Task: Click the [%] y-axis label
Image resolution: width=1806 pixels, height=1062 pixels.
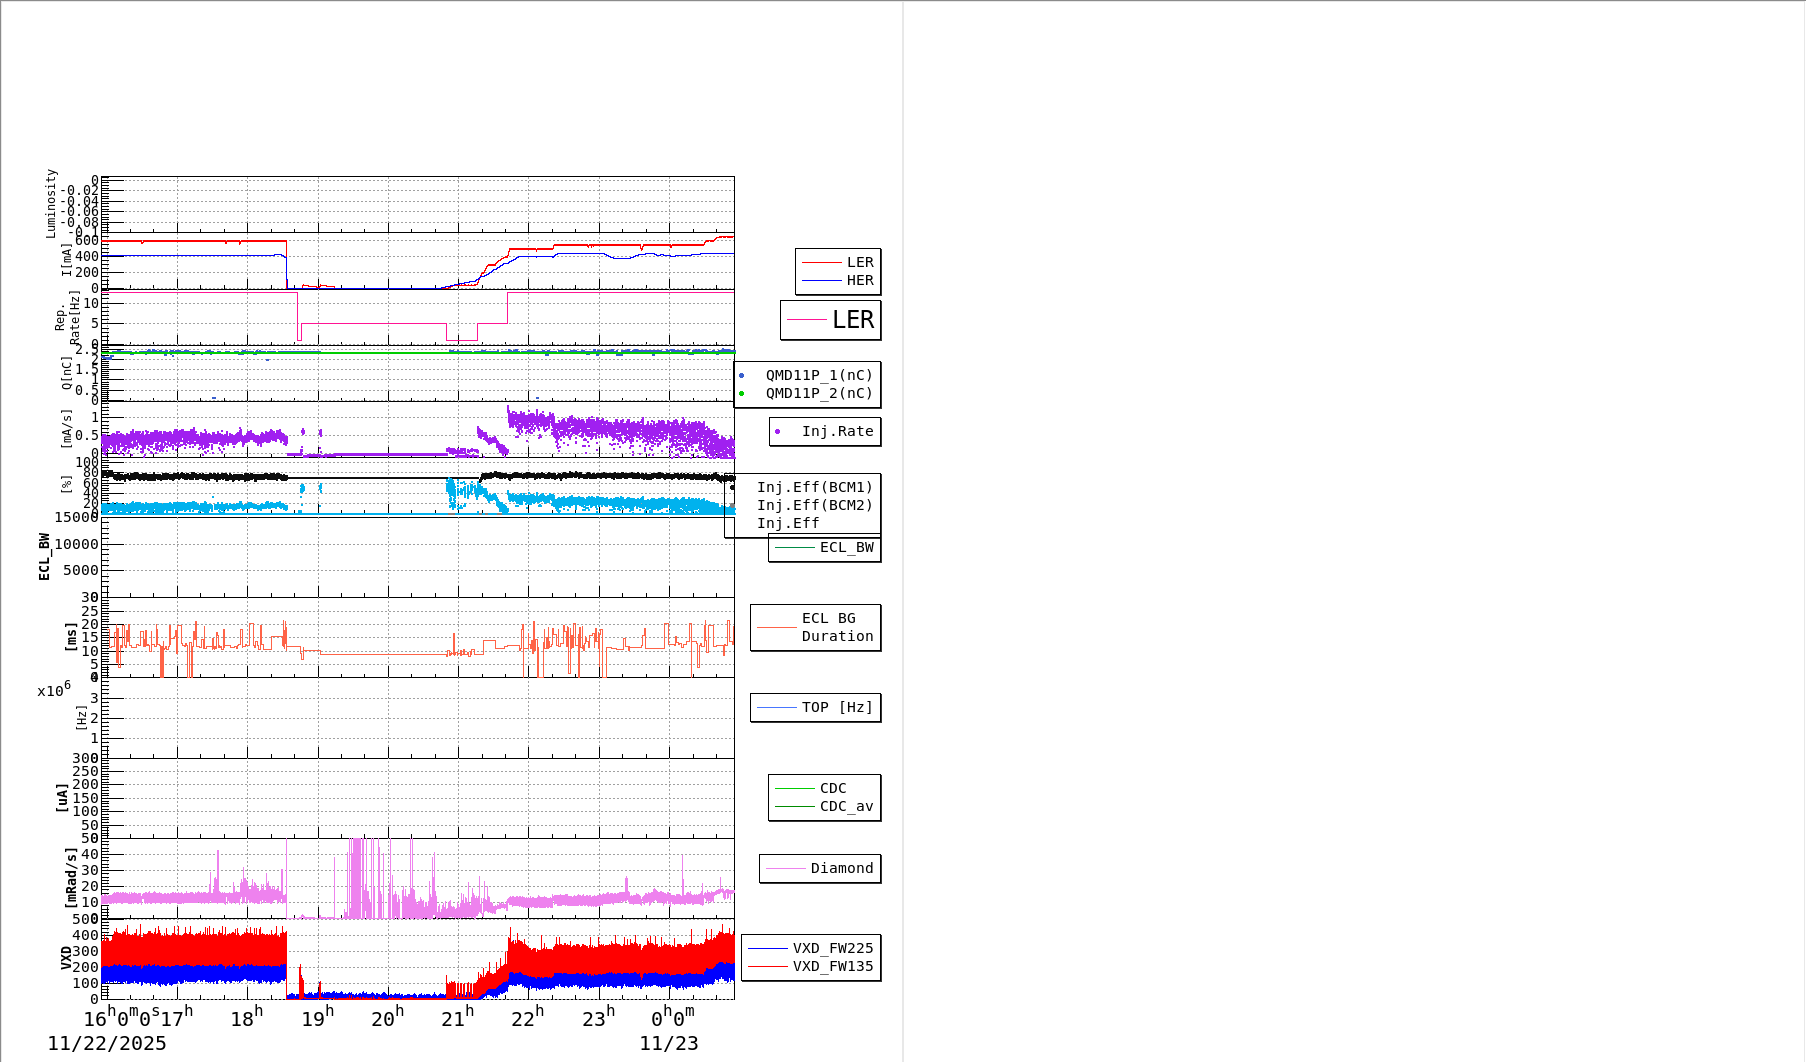Action: coord(67,484)
